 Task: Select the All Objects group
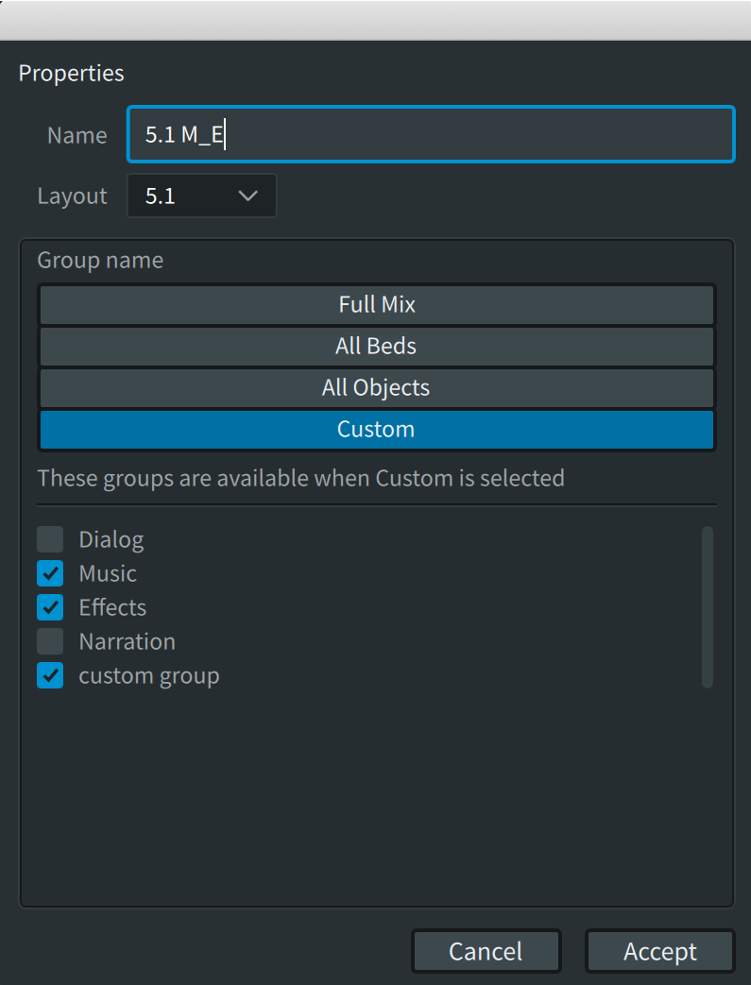(375, 388)
